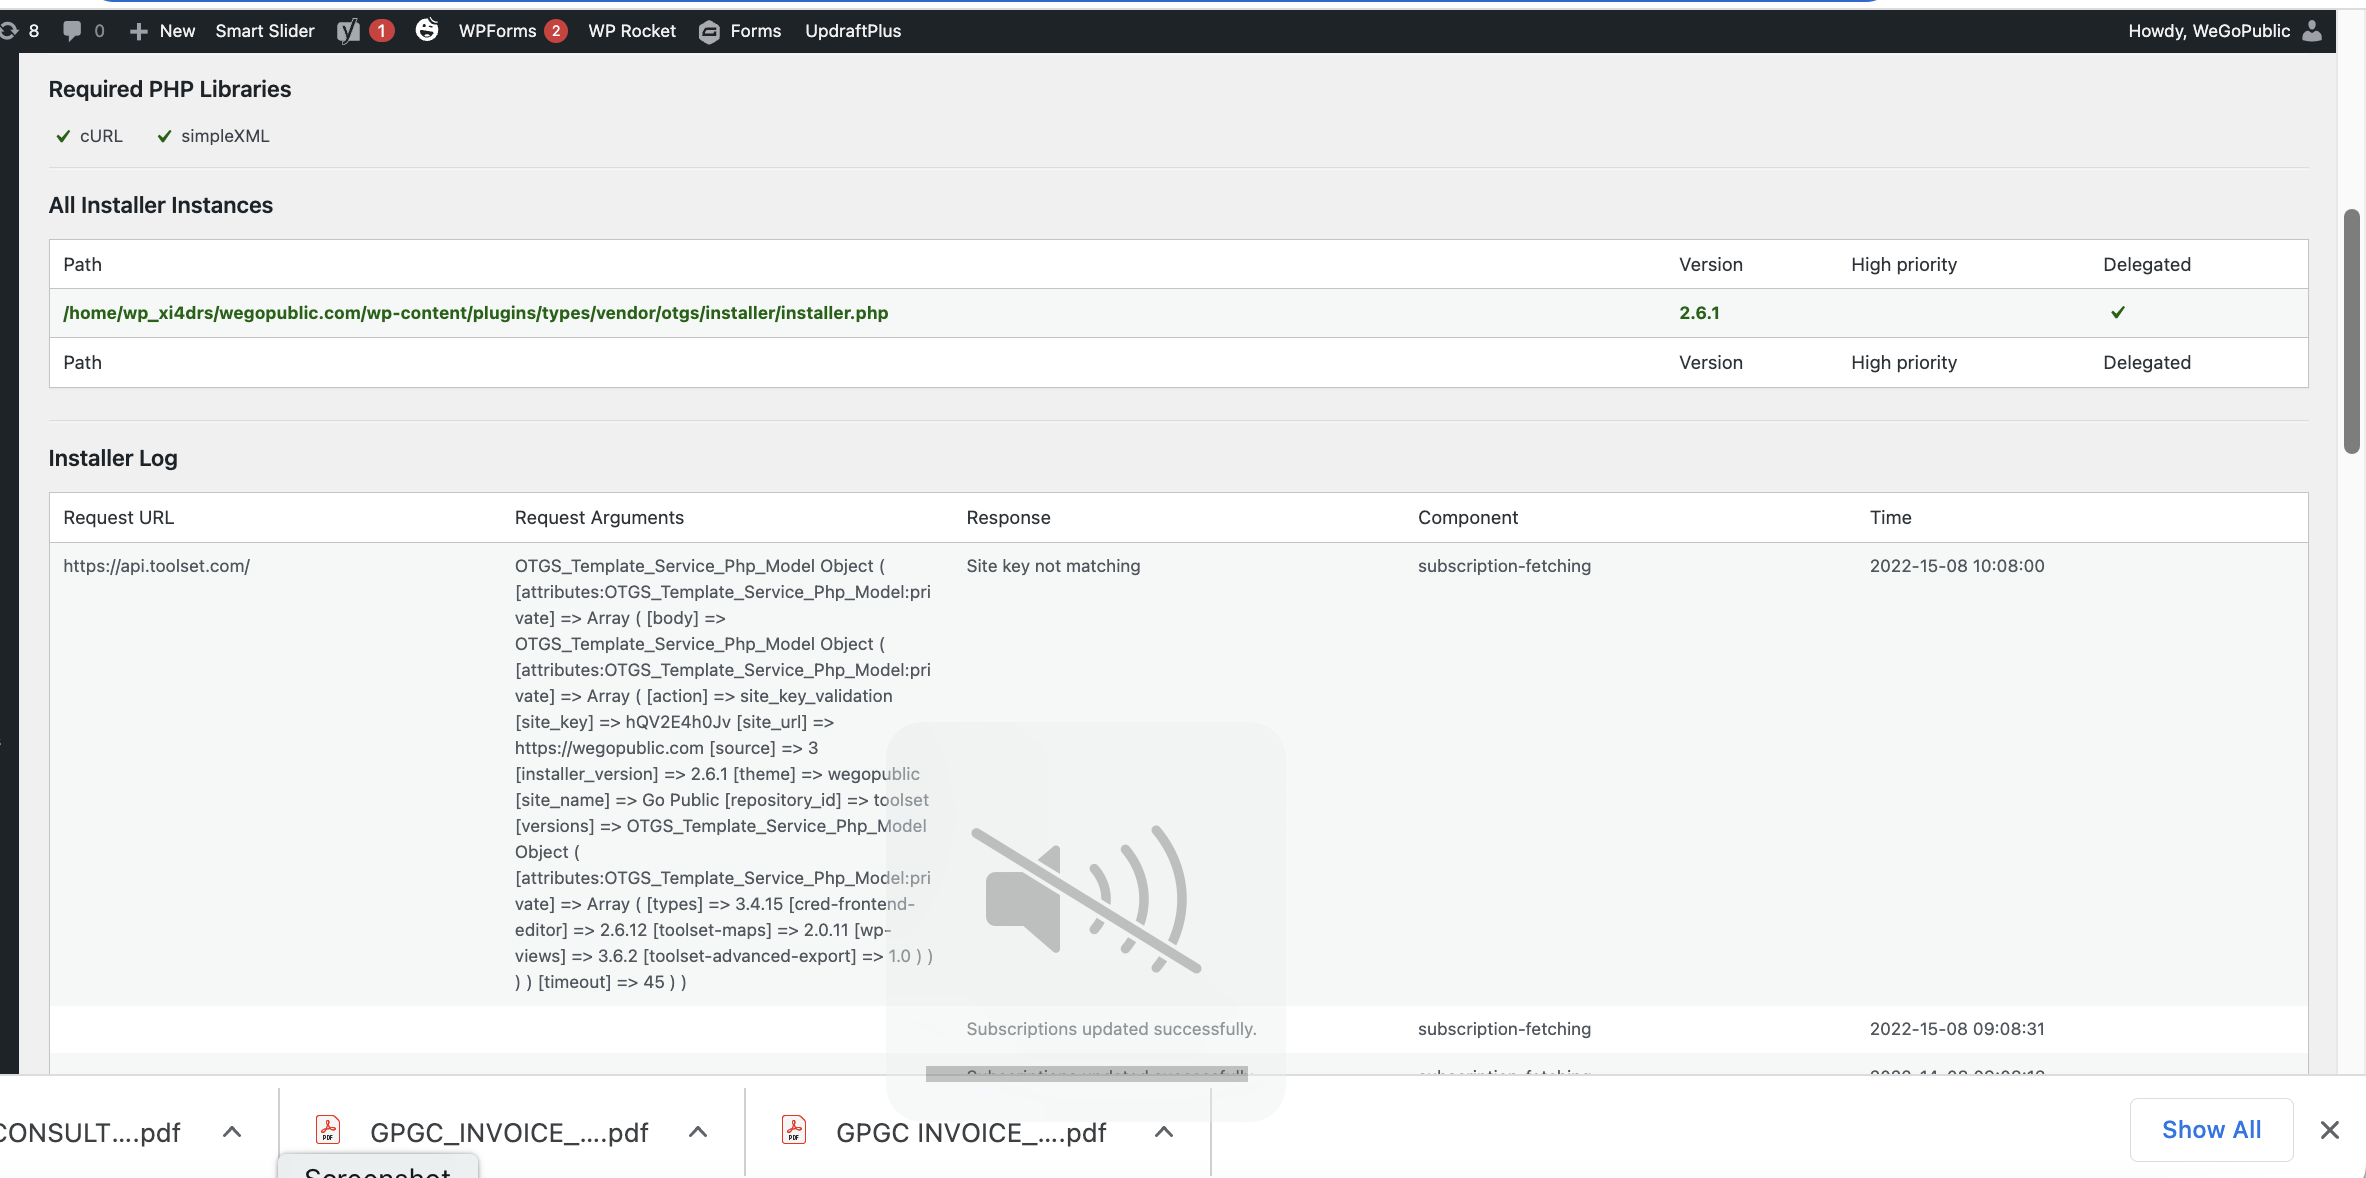
Task: Click the GPGC_INVOICE pdf file icon
Action: coord(328,1130)
